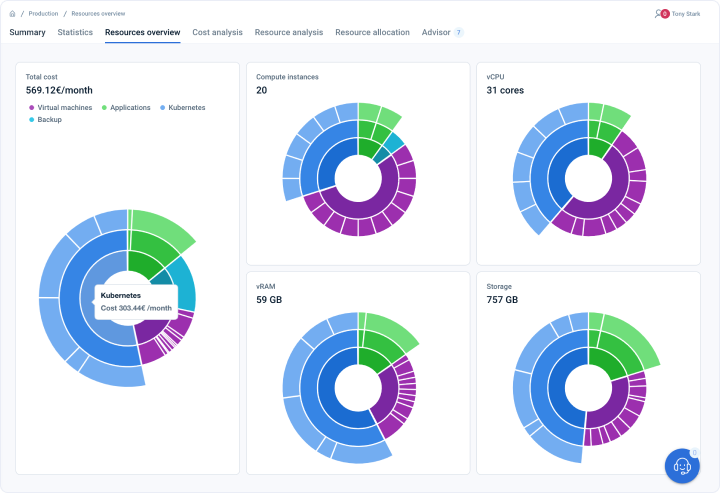Open the Resource allocation tab
This screenshot has height=493, width=720.
(372, 33)
